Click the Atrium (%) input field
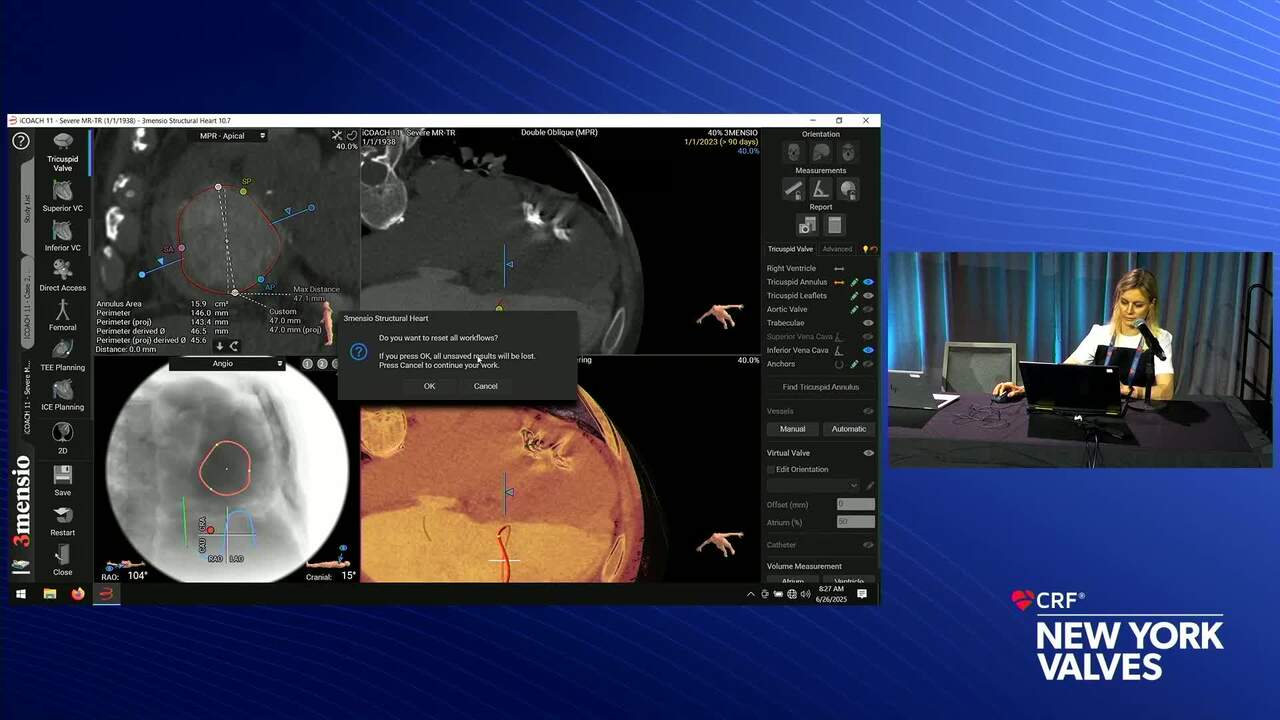The width and height of the screenshot is (1280, 720). coord(855,522)
